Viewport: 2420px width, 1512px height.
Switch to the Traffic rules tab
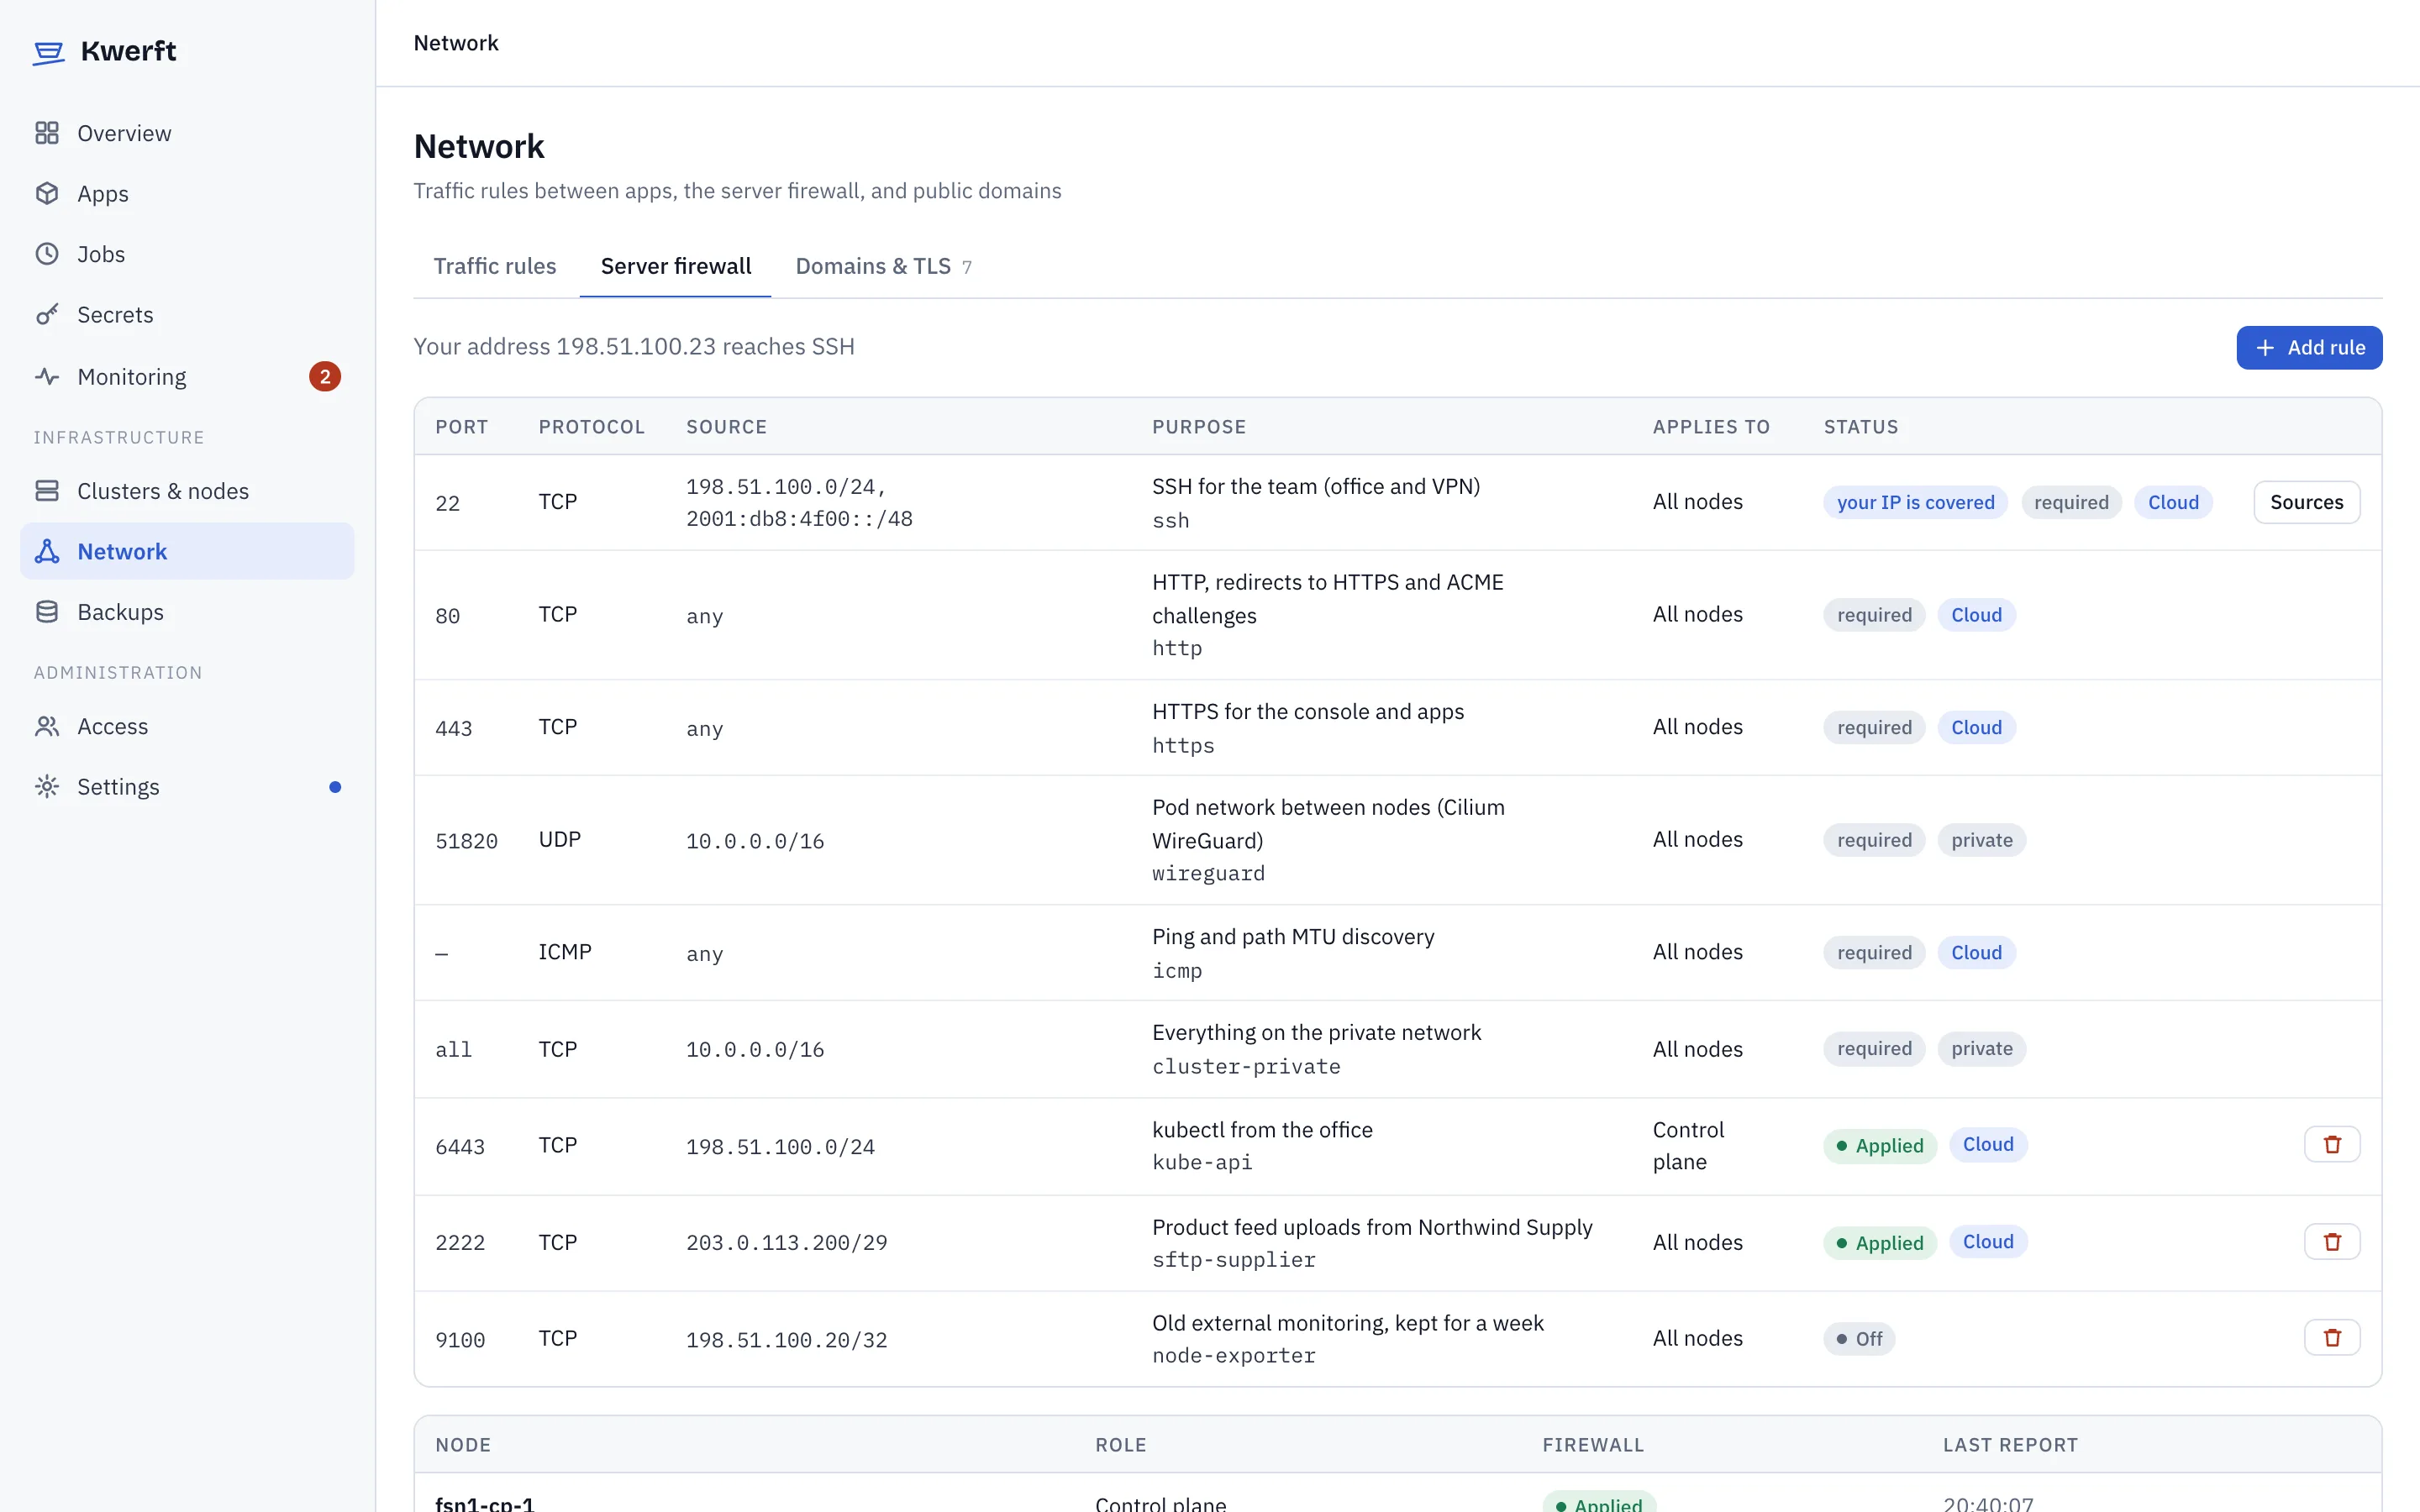click(495, 266)
